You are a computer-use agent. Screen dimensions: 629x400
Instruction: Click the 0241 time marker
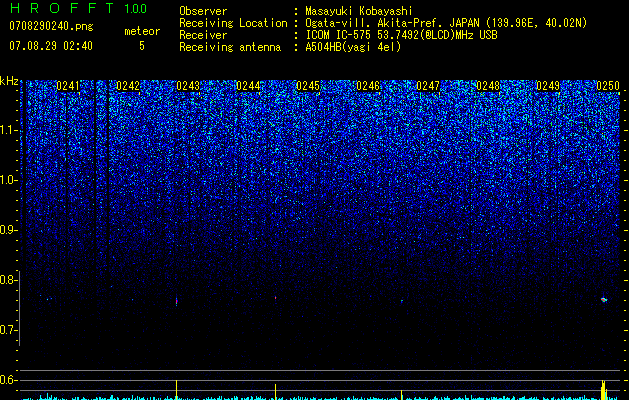pos(68,86)
